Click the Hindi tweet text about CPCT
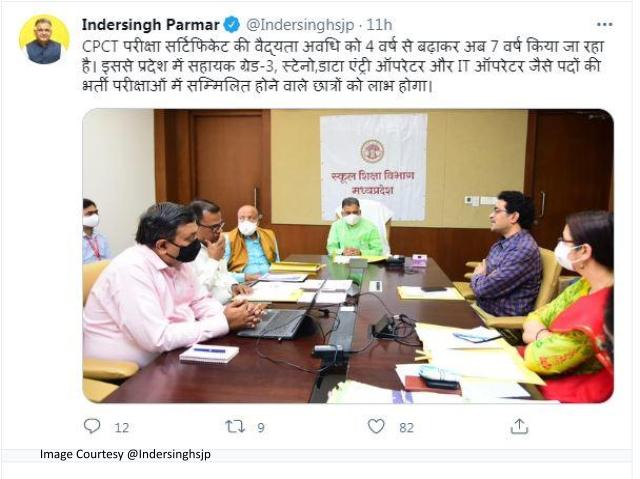This screenshot has height=479, width=640. pos(342,66)
